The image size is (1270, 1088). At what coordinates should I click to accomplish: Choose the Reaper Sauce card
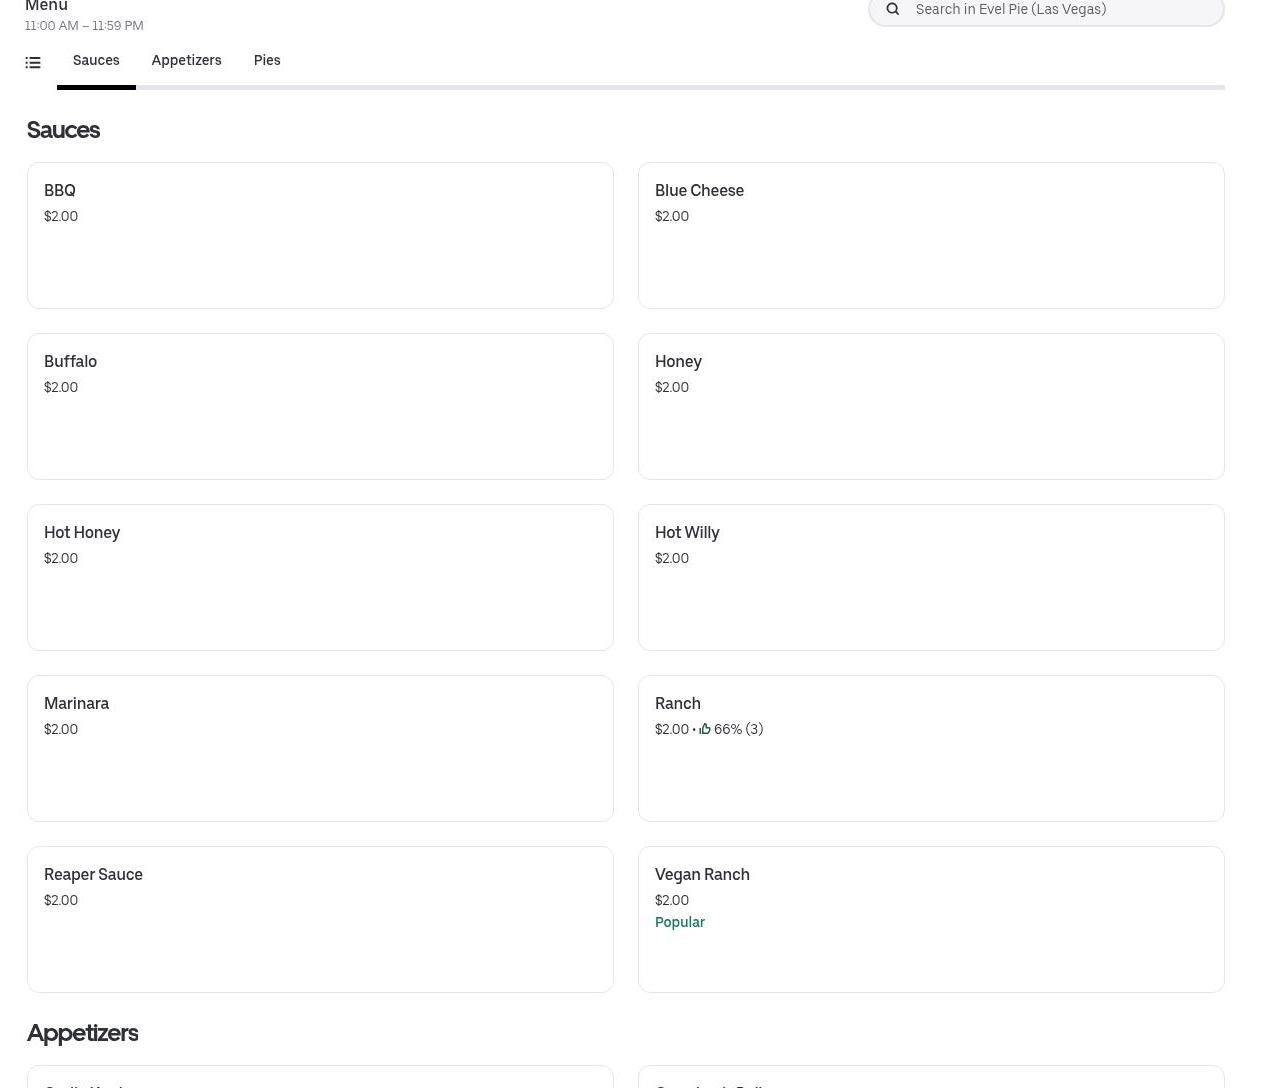pyautogui.click(x=320, y=919)
